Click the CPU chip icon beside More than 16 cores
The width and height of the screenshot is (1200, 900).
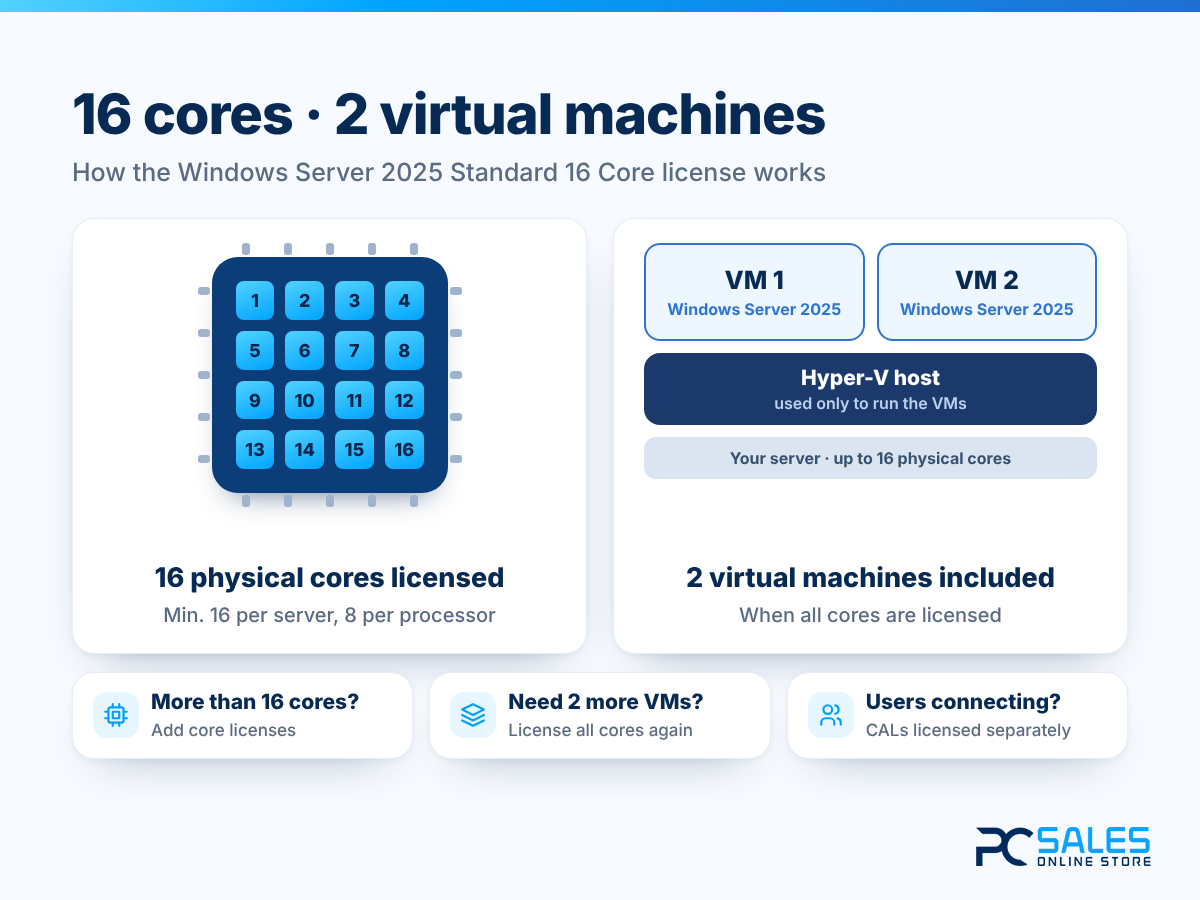point(116,715)
